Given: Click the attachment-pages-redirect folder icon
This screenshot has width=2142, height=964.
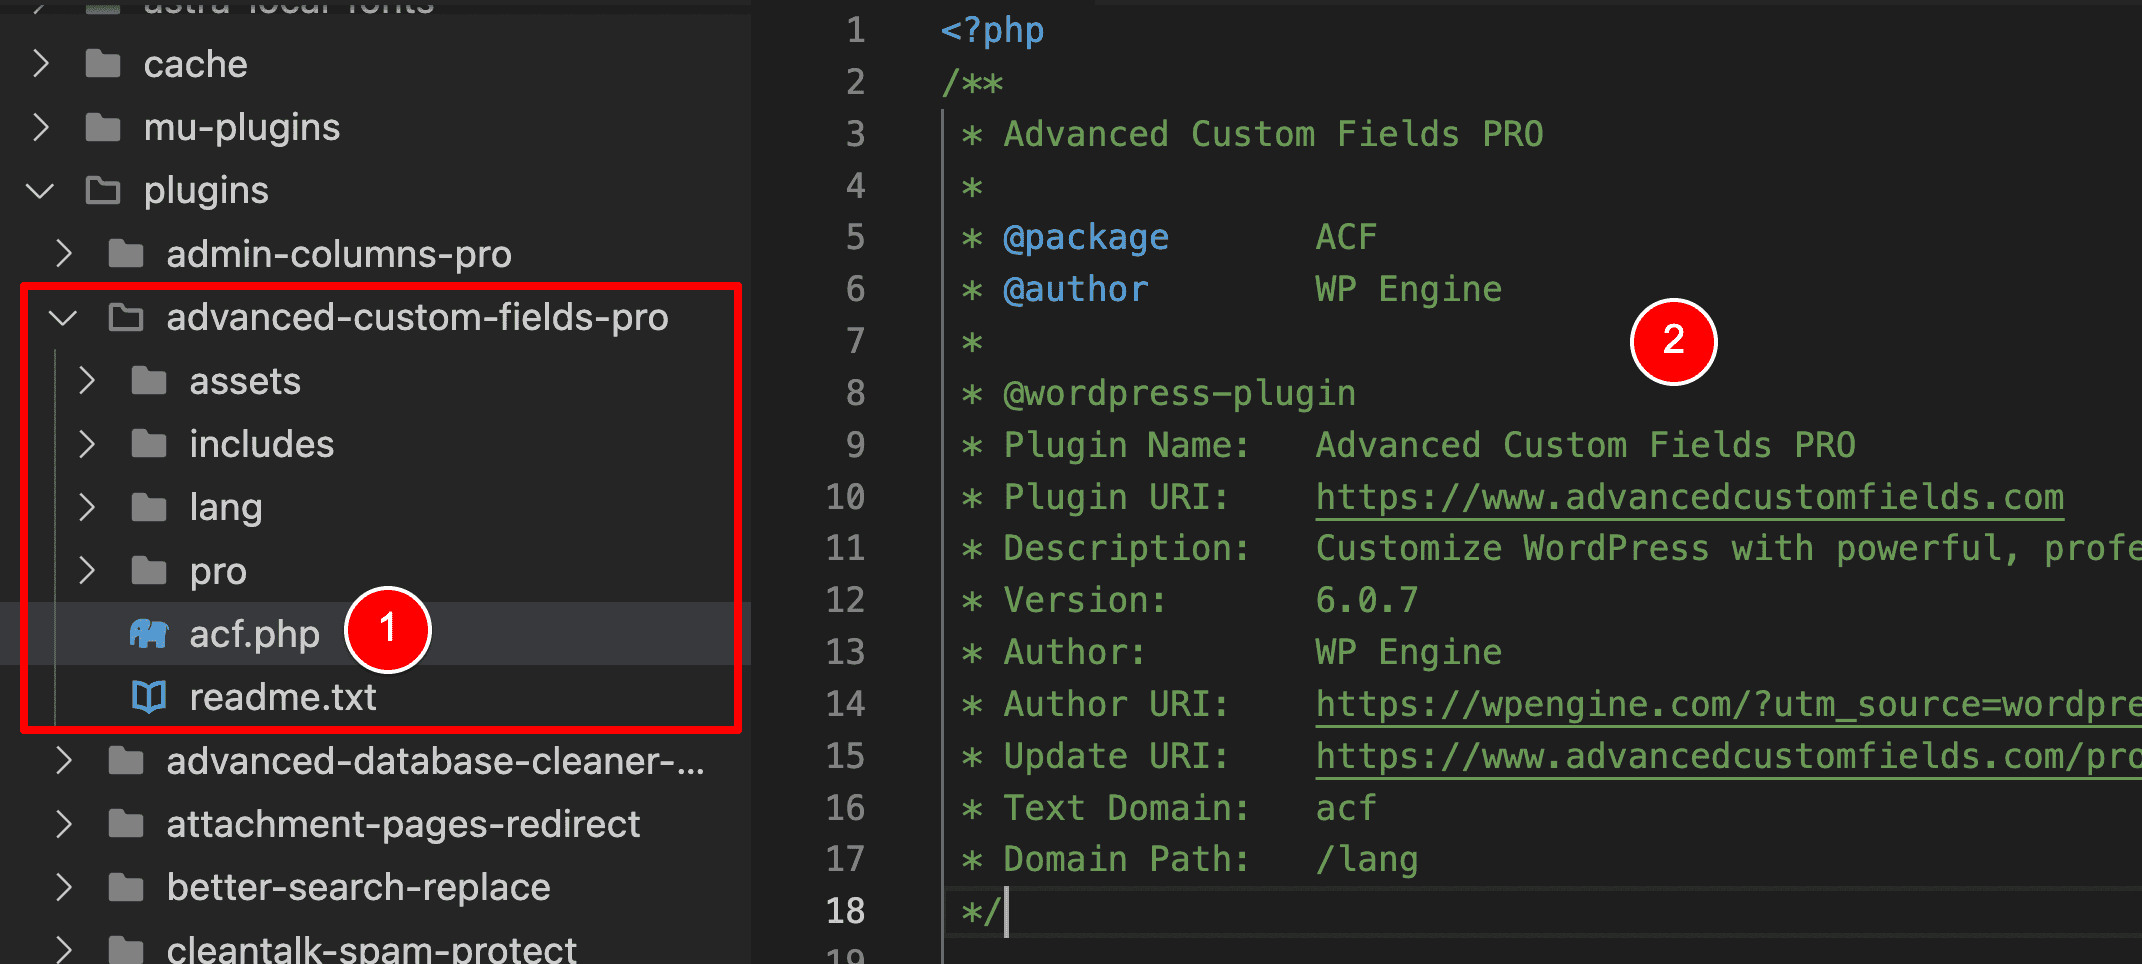Looking at the screenshot, I should coord(126,824).
